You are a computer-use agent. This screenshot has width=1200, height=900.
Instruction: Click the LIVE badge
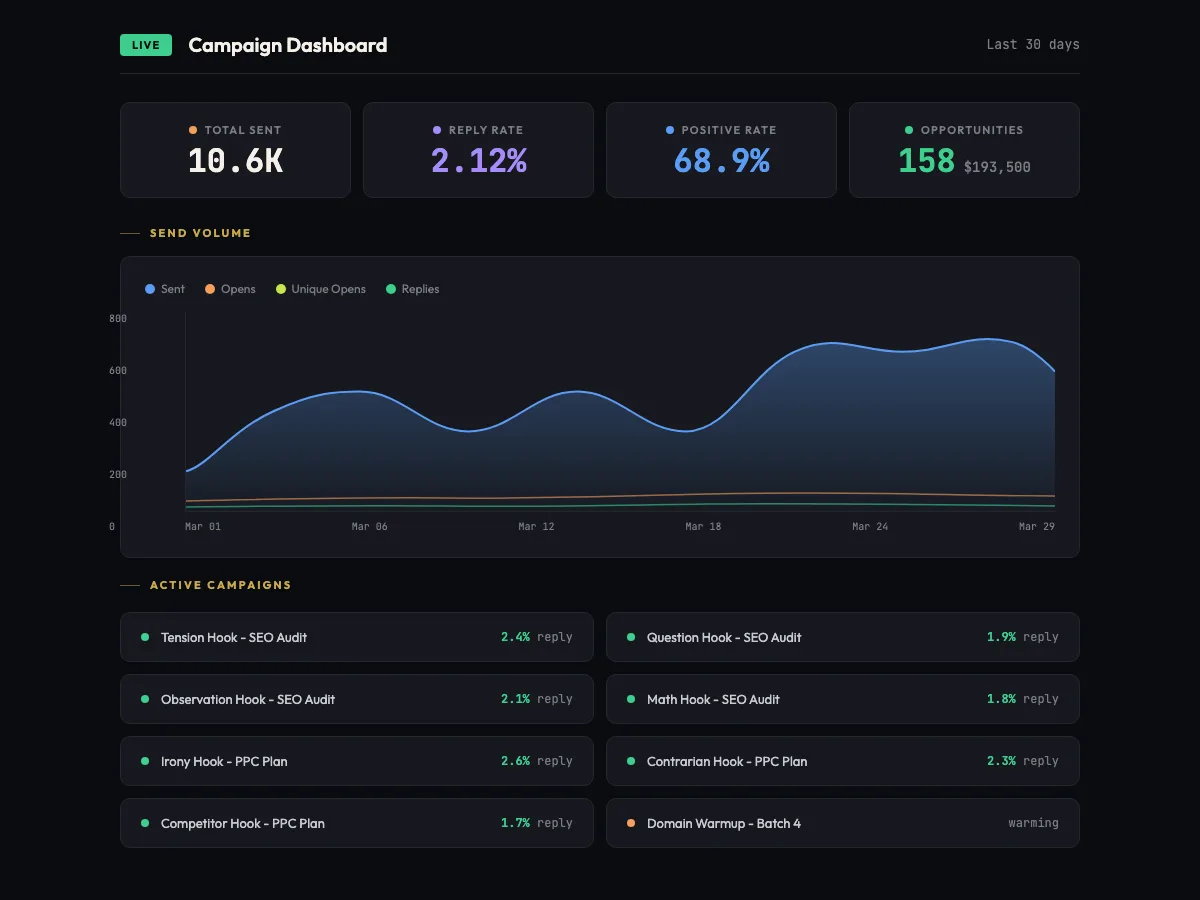[146, 45]
